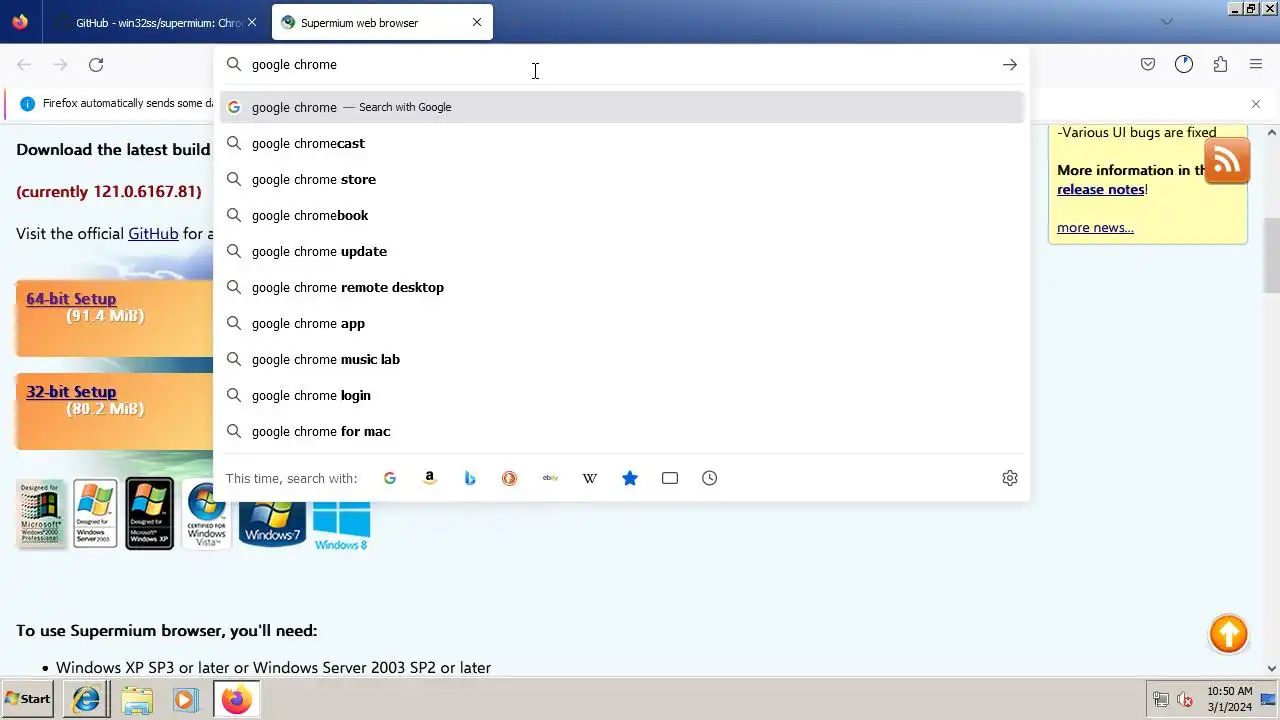Search open tabs using the tab icon

tap(670, 478)
